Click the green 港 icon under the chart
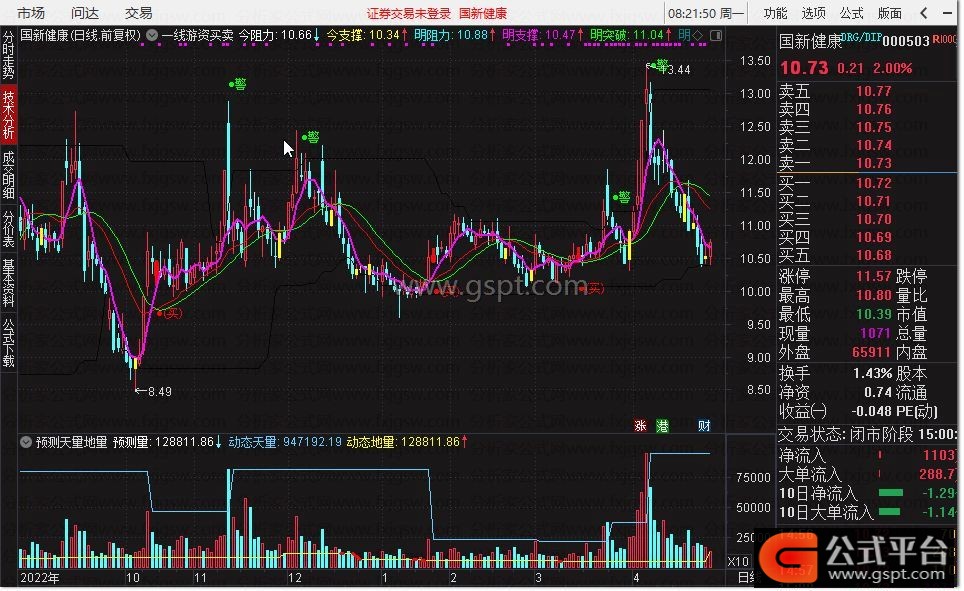Screen dimensions: 964x591 tap(662, 426)
